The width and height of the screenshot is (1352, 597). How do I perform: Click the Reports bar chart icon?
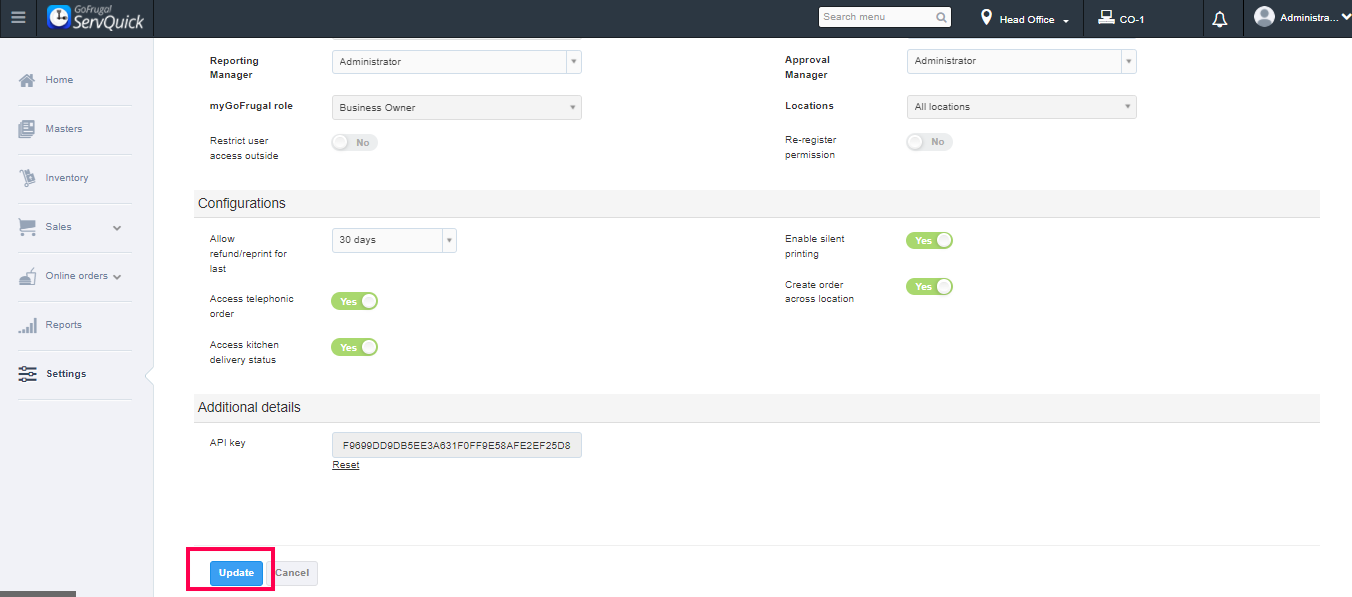point(28,325)
